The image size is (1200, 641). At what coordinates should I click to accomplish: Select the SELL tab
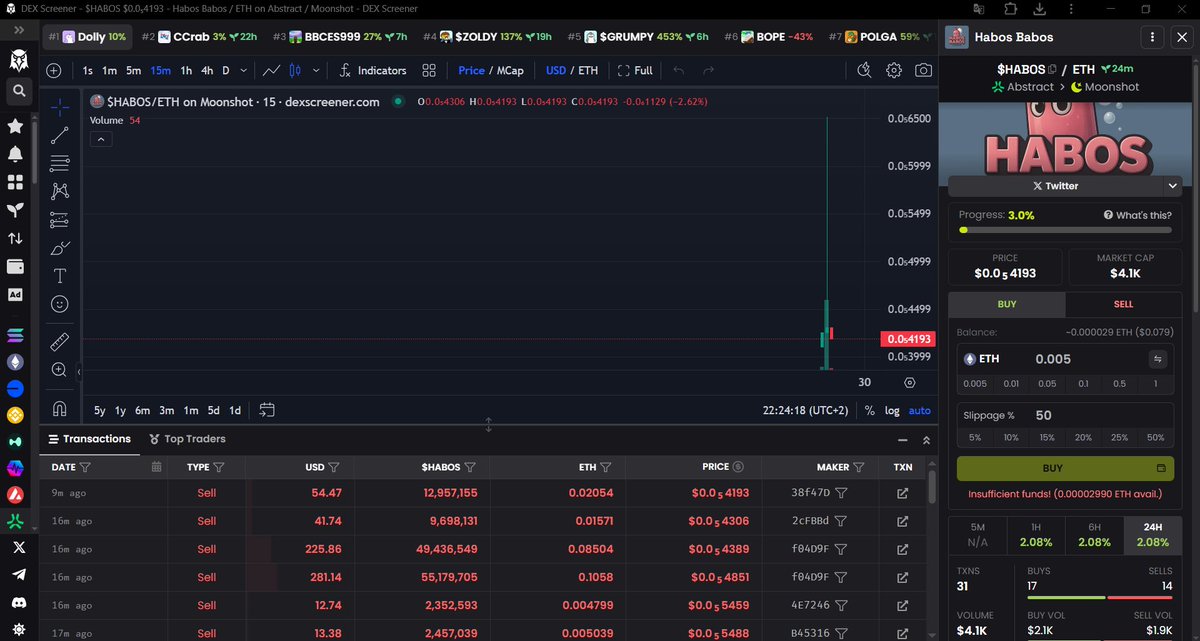tap(1124, 304)
